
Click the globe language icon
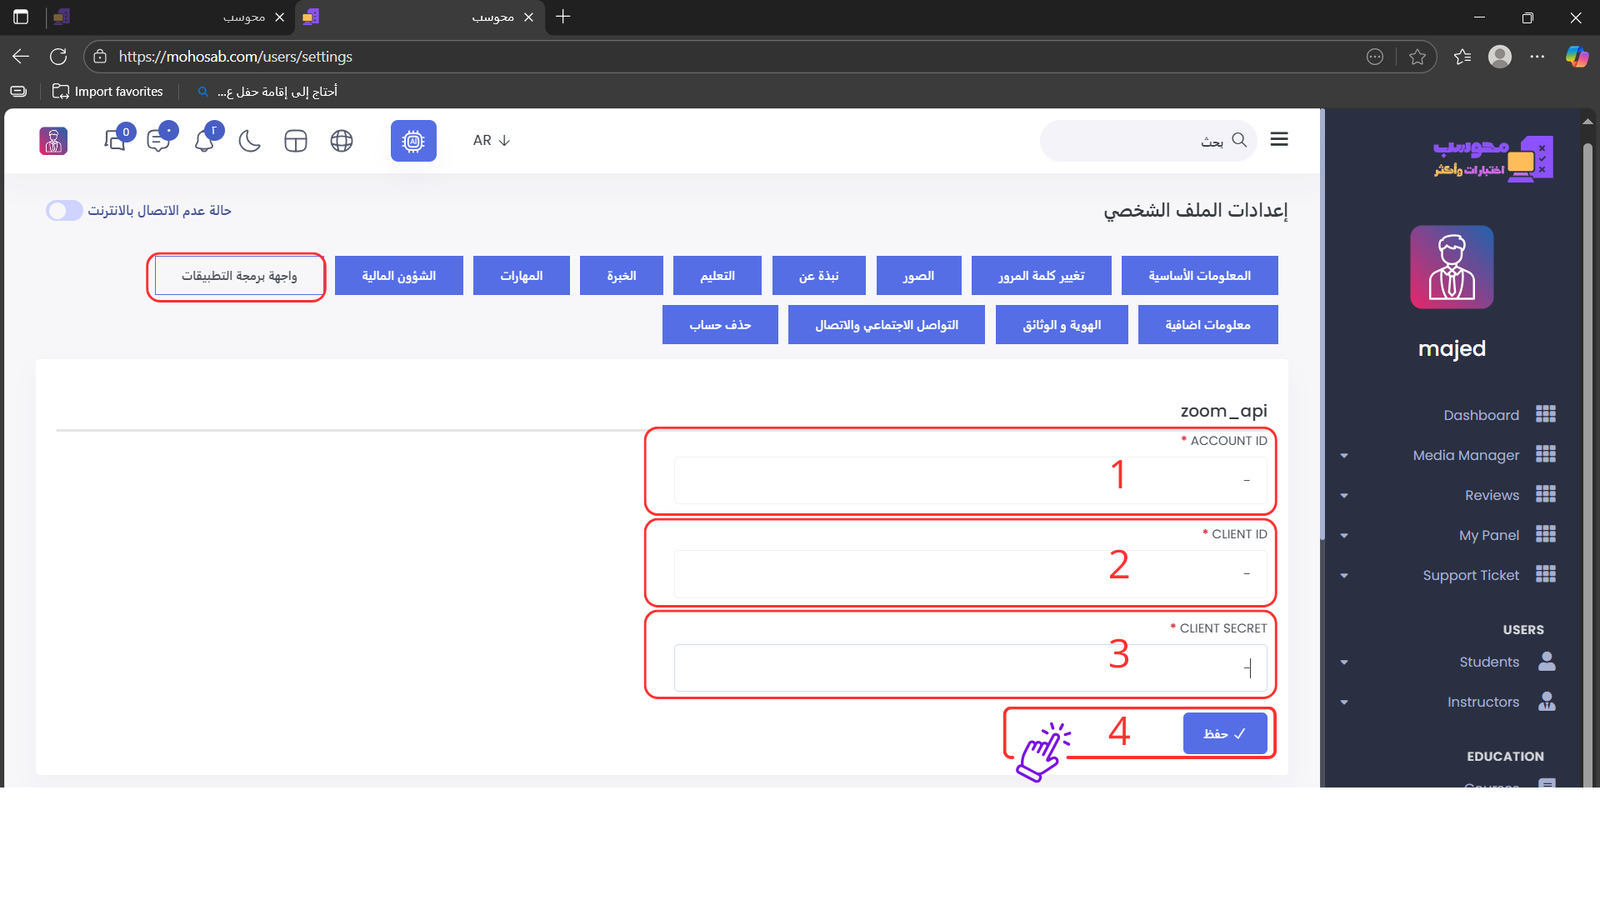[x=342, y=141]
